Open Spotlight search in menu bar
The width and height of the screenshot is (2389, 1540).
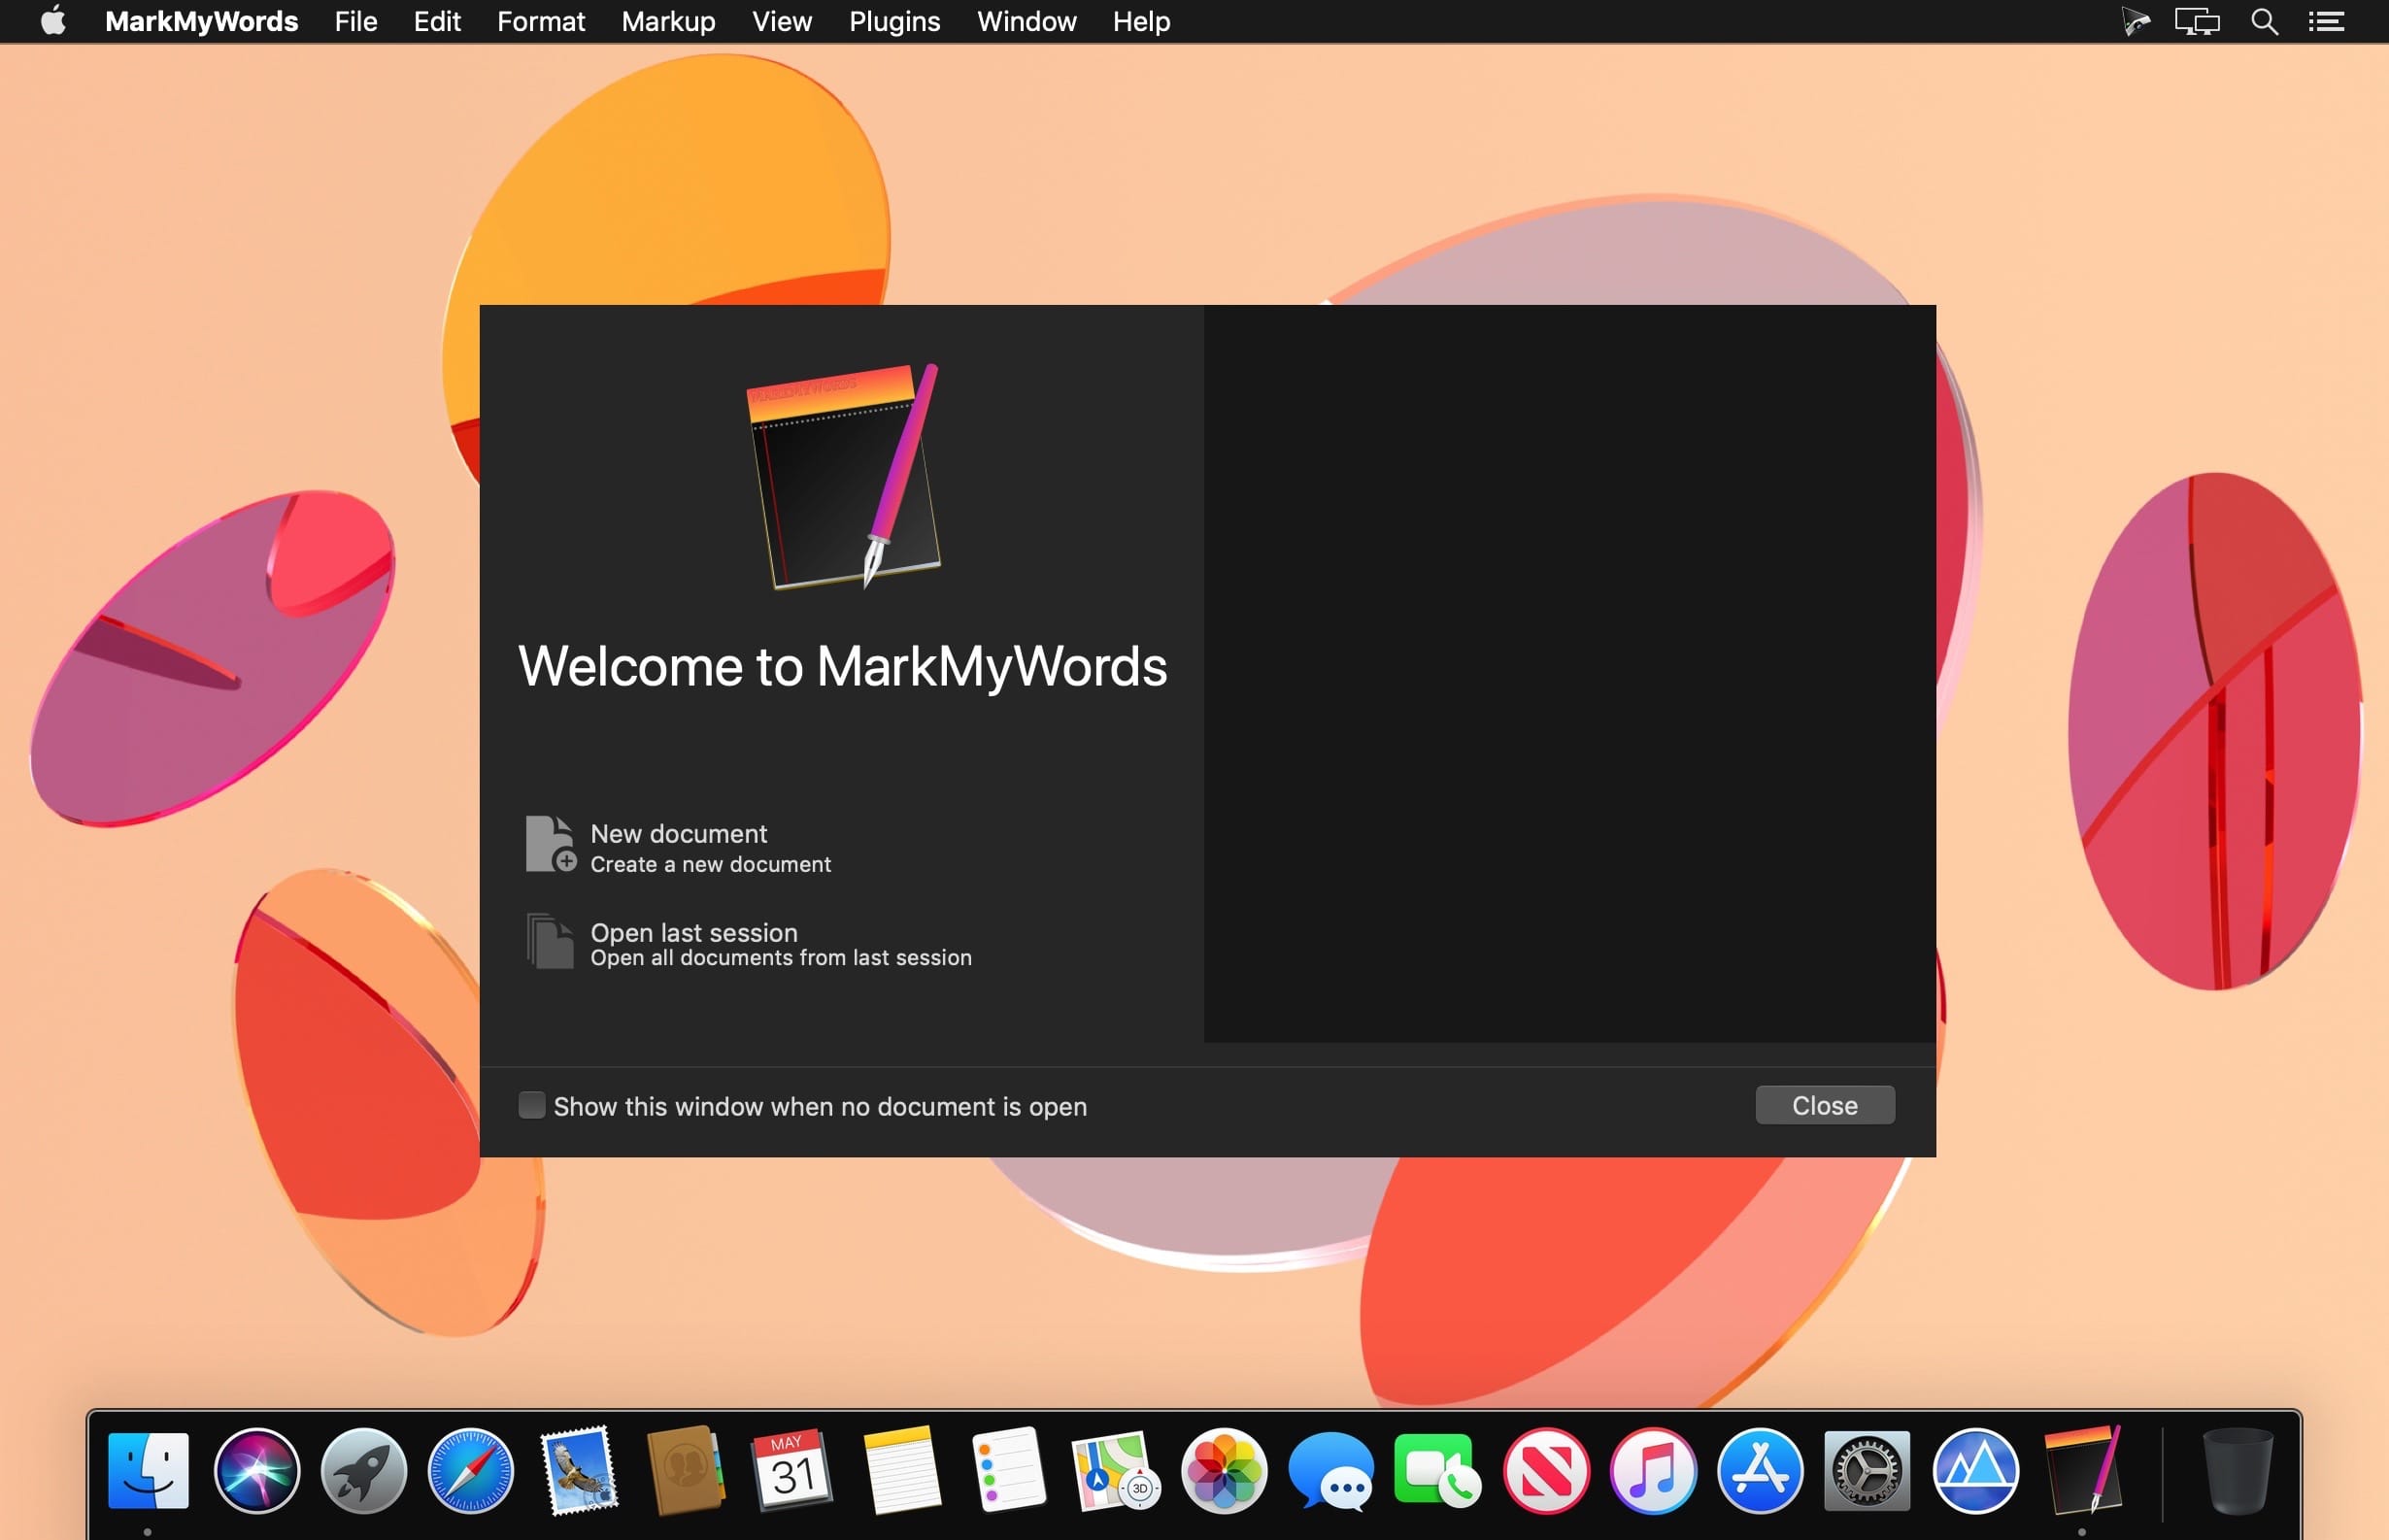tap(2264, 22)
